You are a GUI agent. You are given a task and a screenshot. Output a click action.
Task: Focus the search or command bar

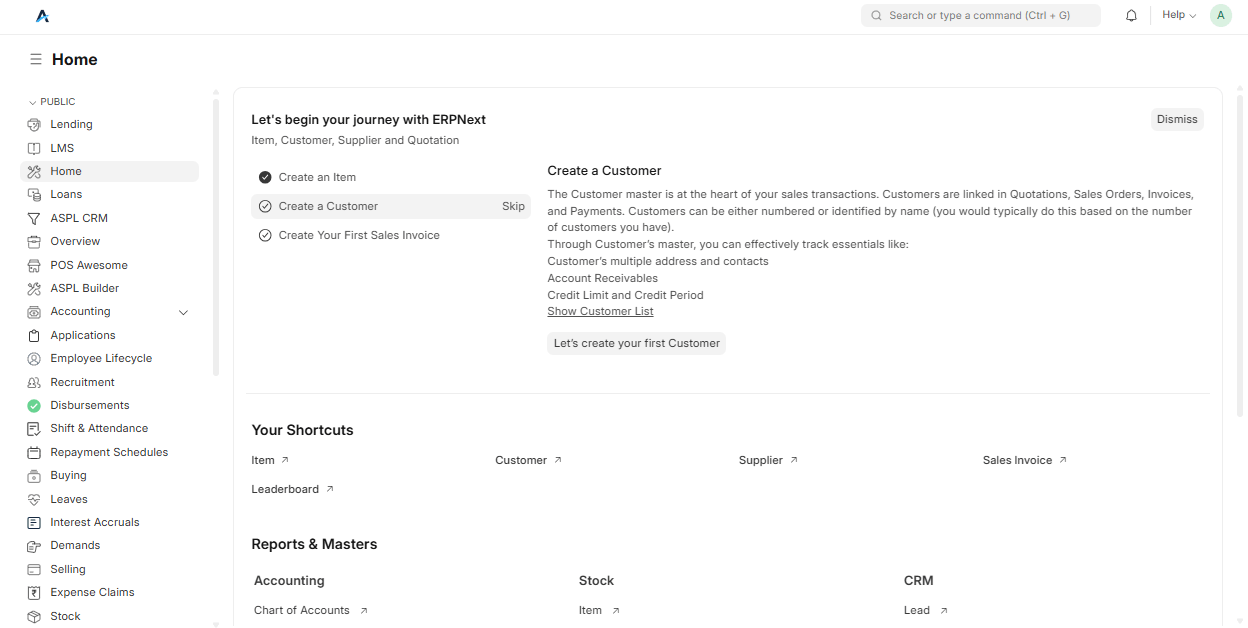coord(980,16)
